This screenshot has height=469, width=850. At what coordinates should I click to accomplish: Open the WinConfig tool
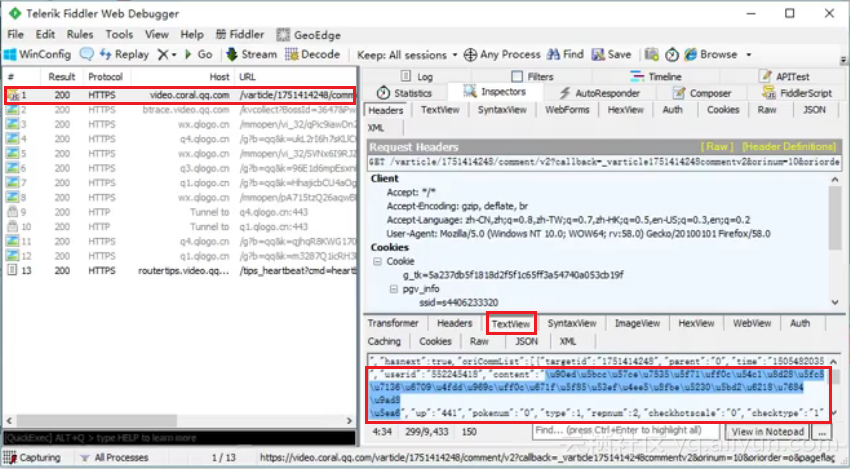coord(37,54)
